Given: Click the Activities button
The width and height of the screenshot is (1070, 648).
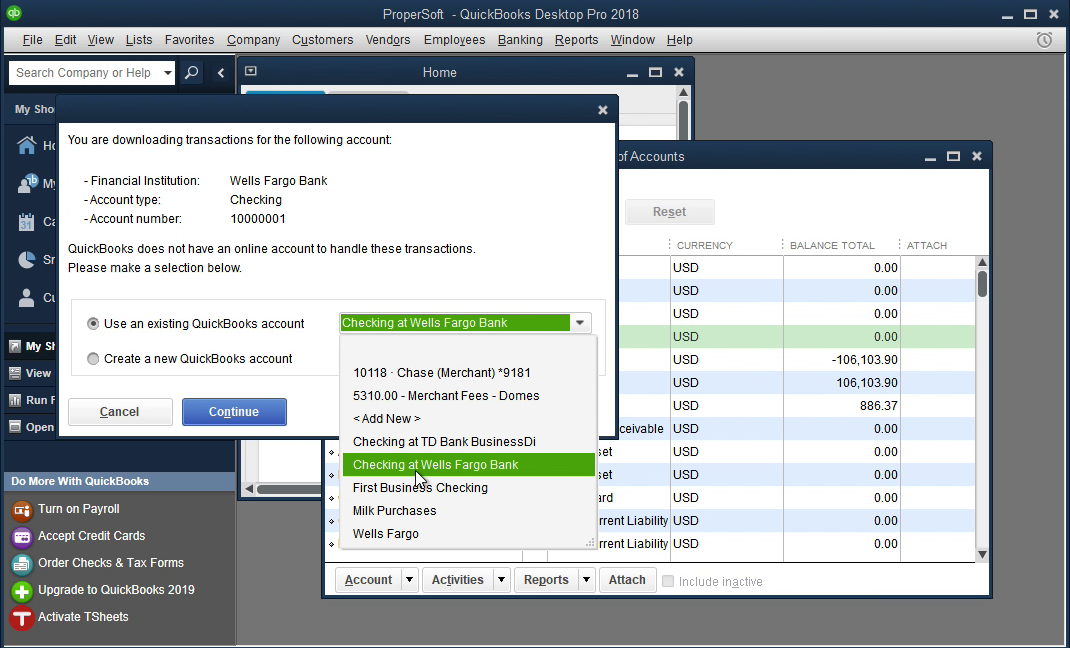Looking at the screenshot, I should pyautogui.click(x=457, y=580).
